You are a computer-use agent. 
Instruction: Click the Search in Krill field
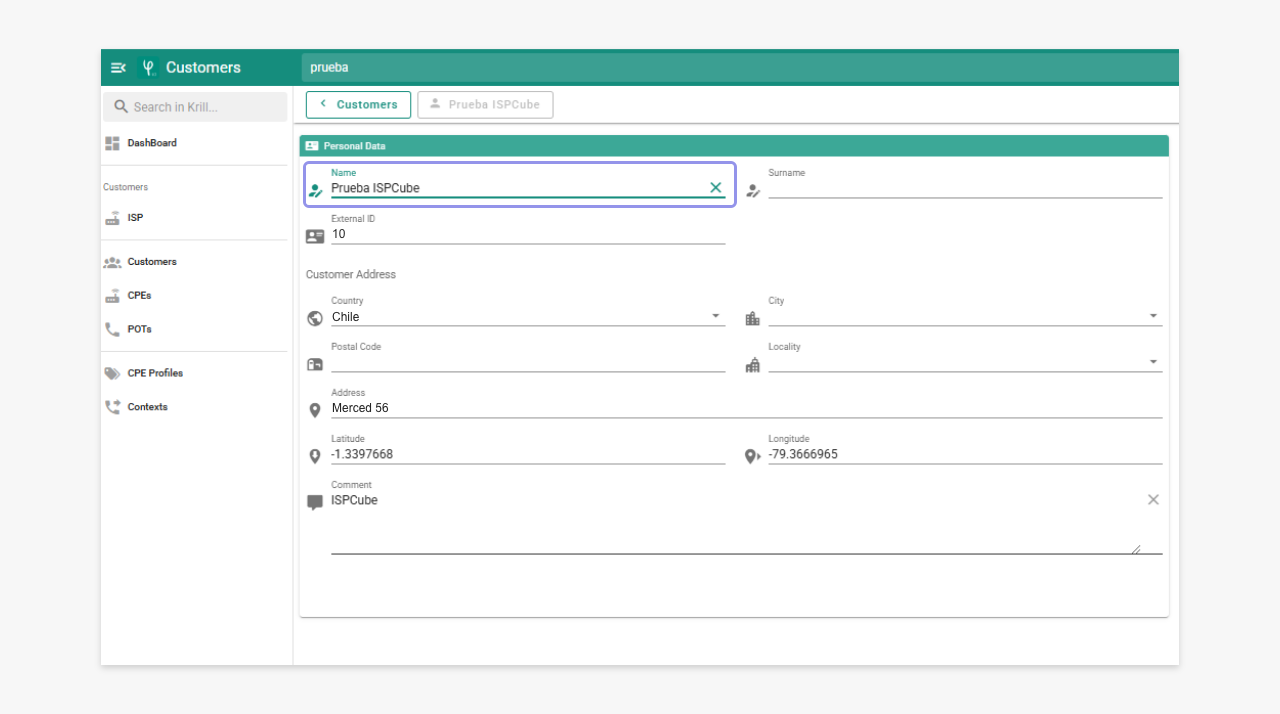[195, 107]
